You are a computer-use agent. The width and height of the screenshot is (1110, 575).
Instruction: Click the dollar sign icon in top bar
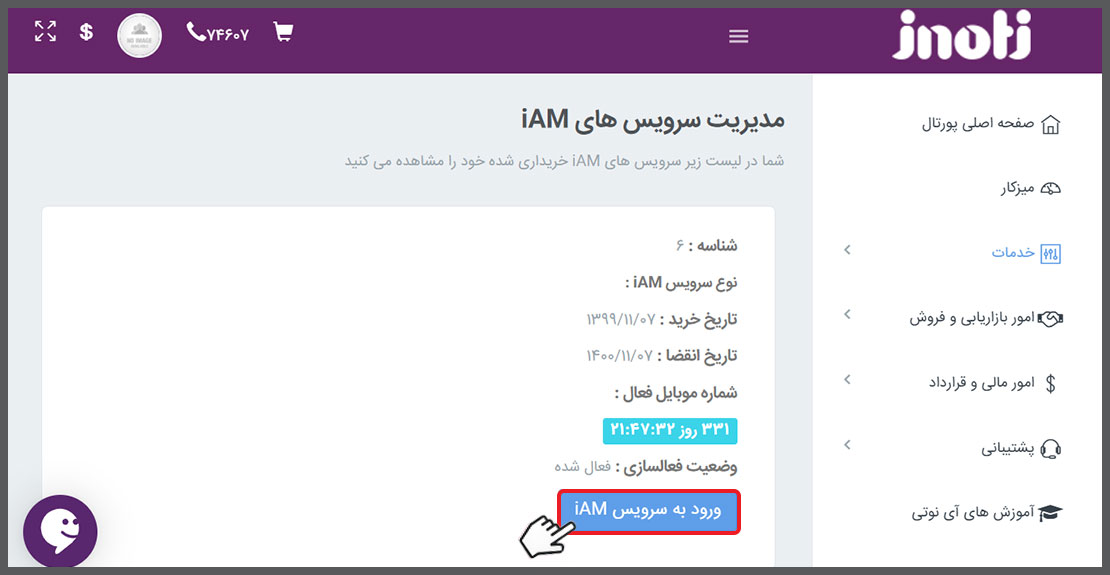click(x=87, y=32)
